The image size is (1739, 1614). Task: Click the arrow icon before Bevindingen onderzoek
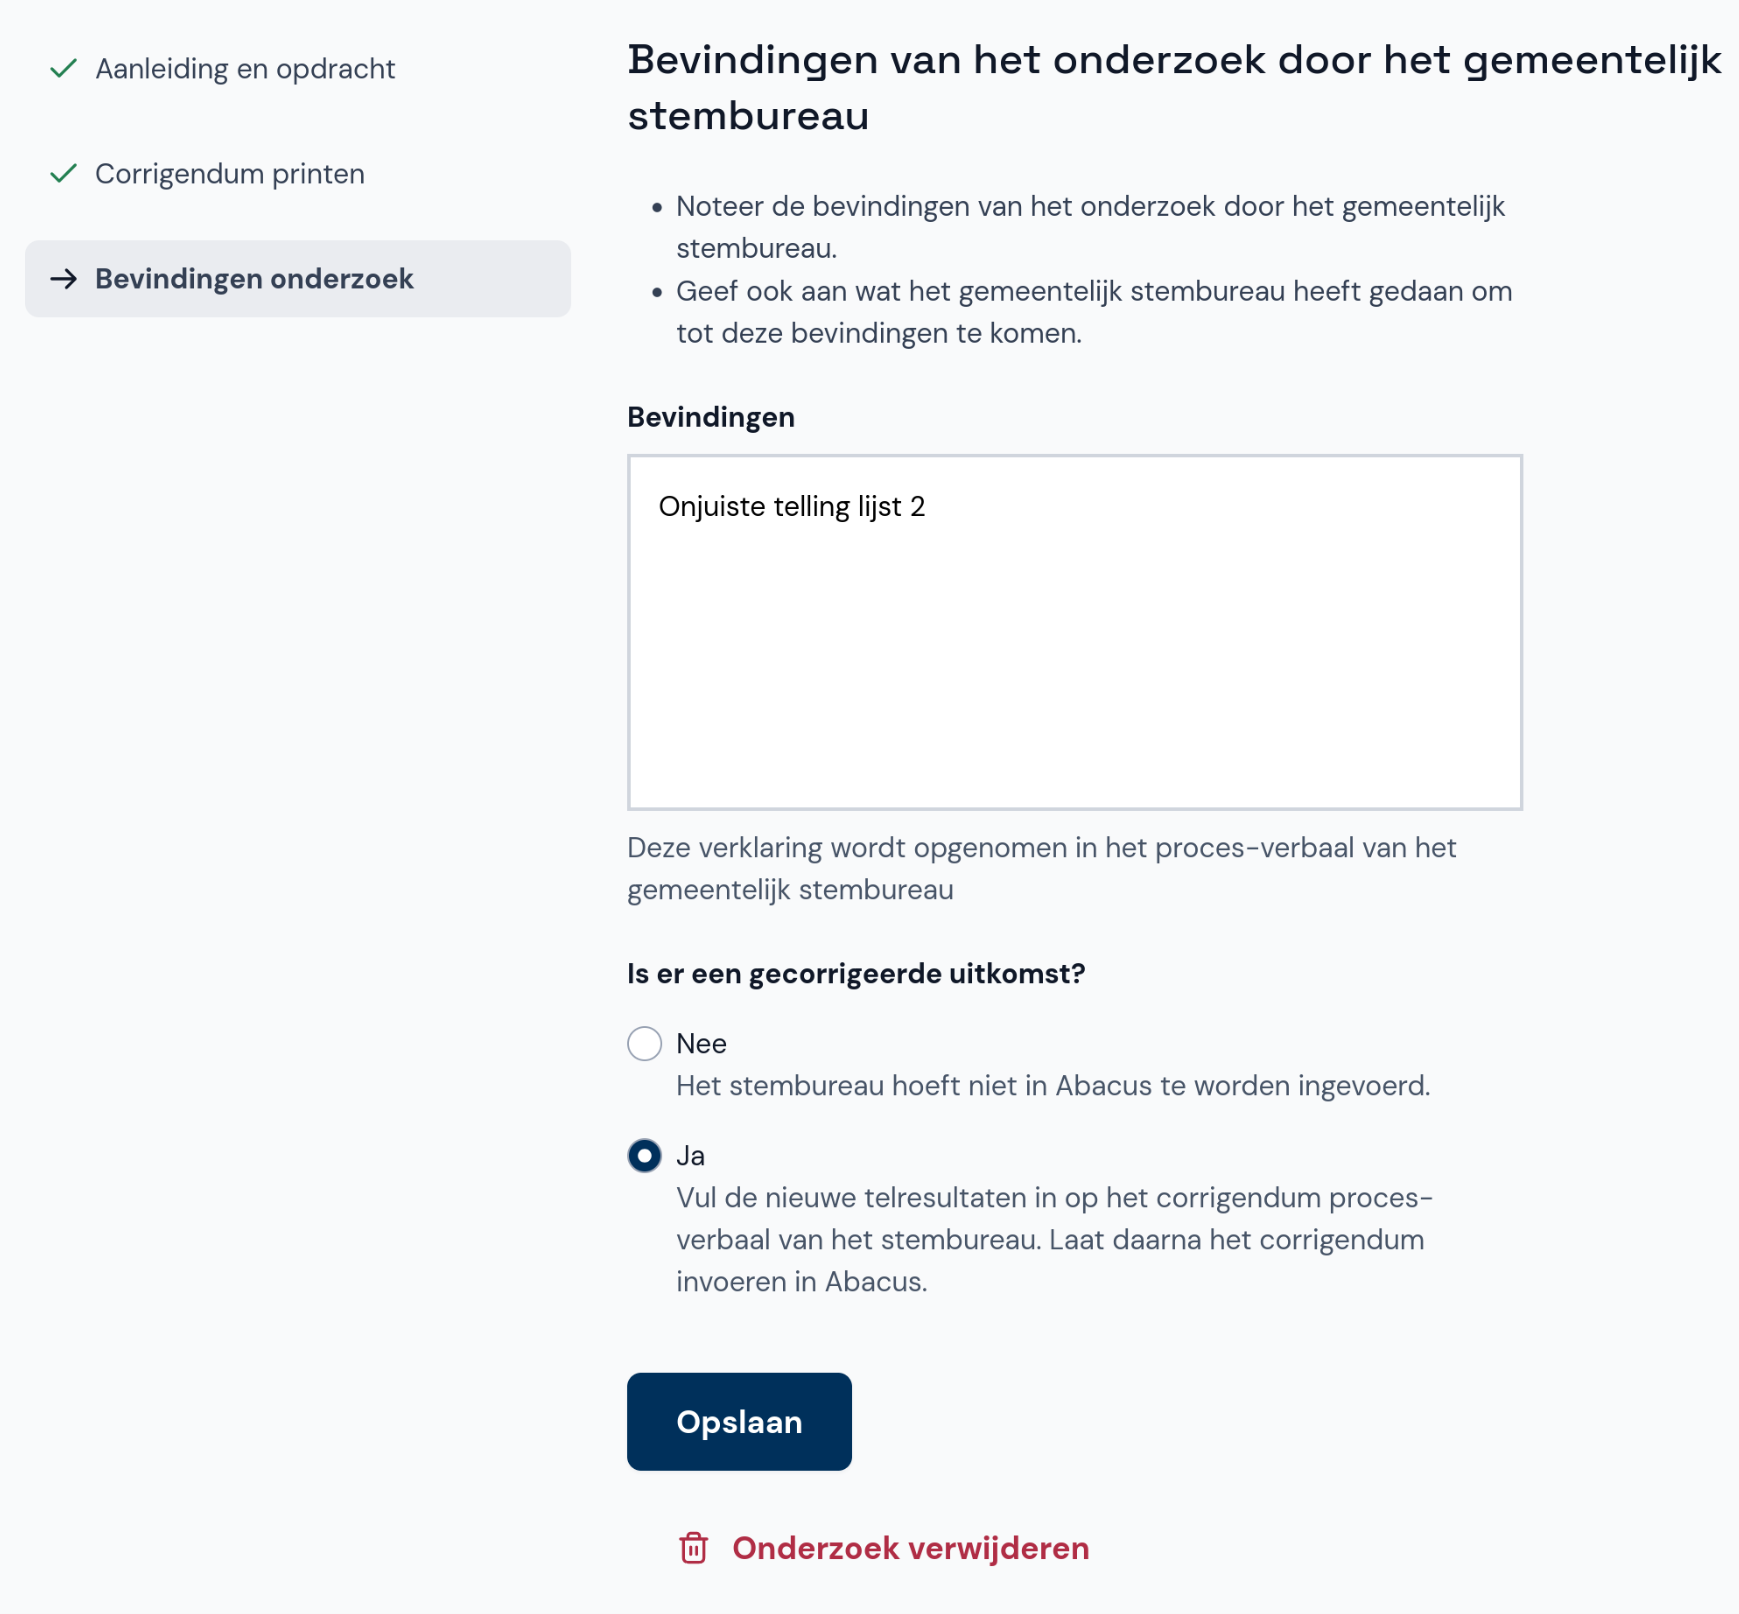(63, 279)
